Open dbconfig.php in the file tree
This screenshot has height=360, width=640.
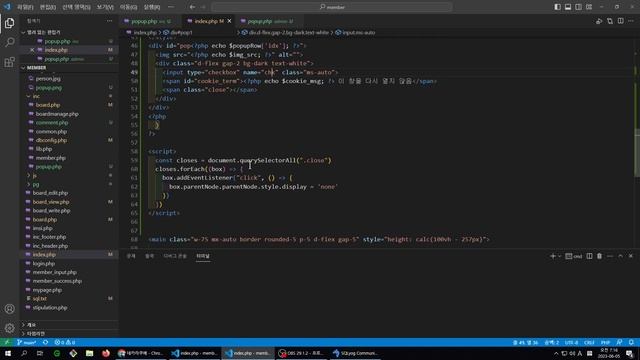51,140
